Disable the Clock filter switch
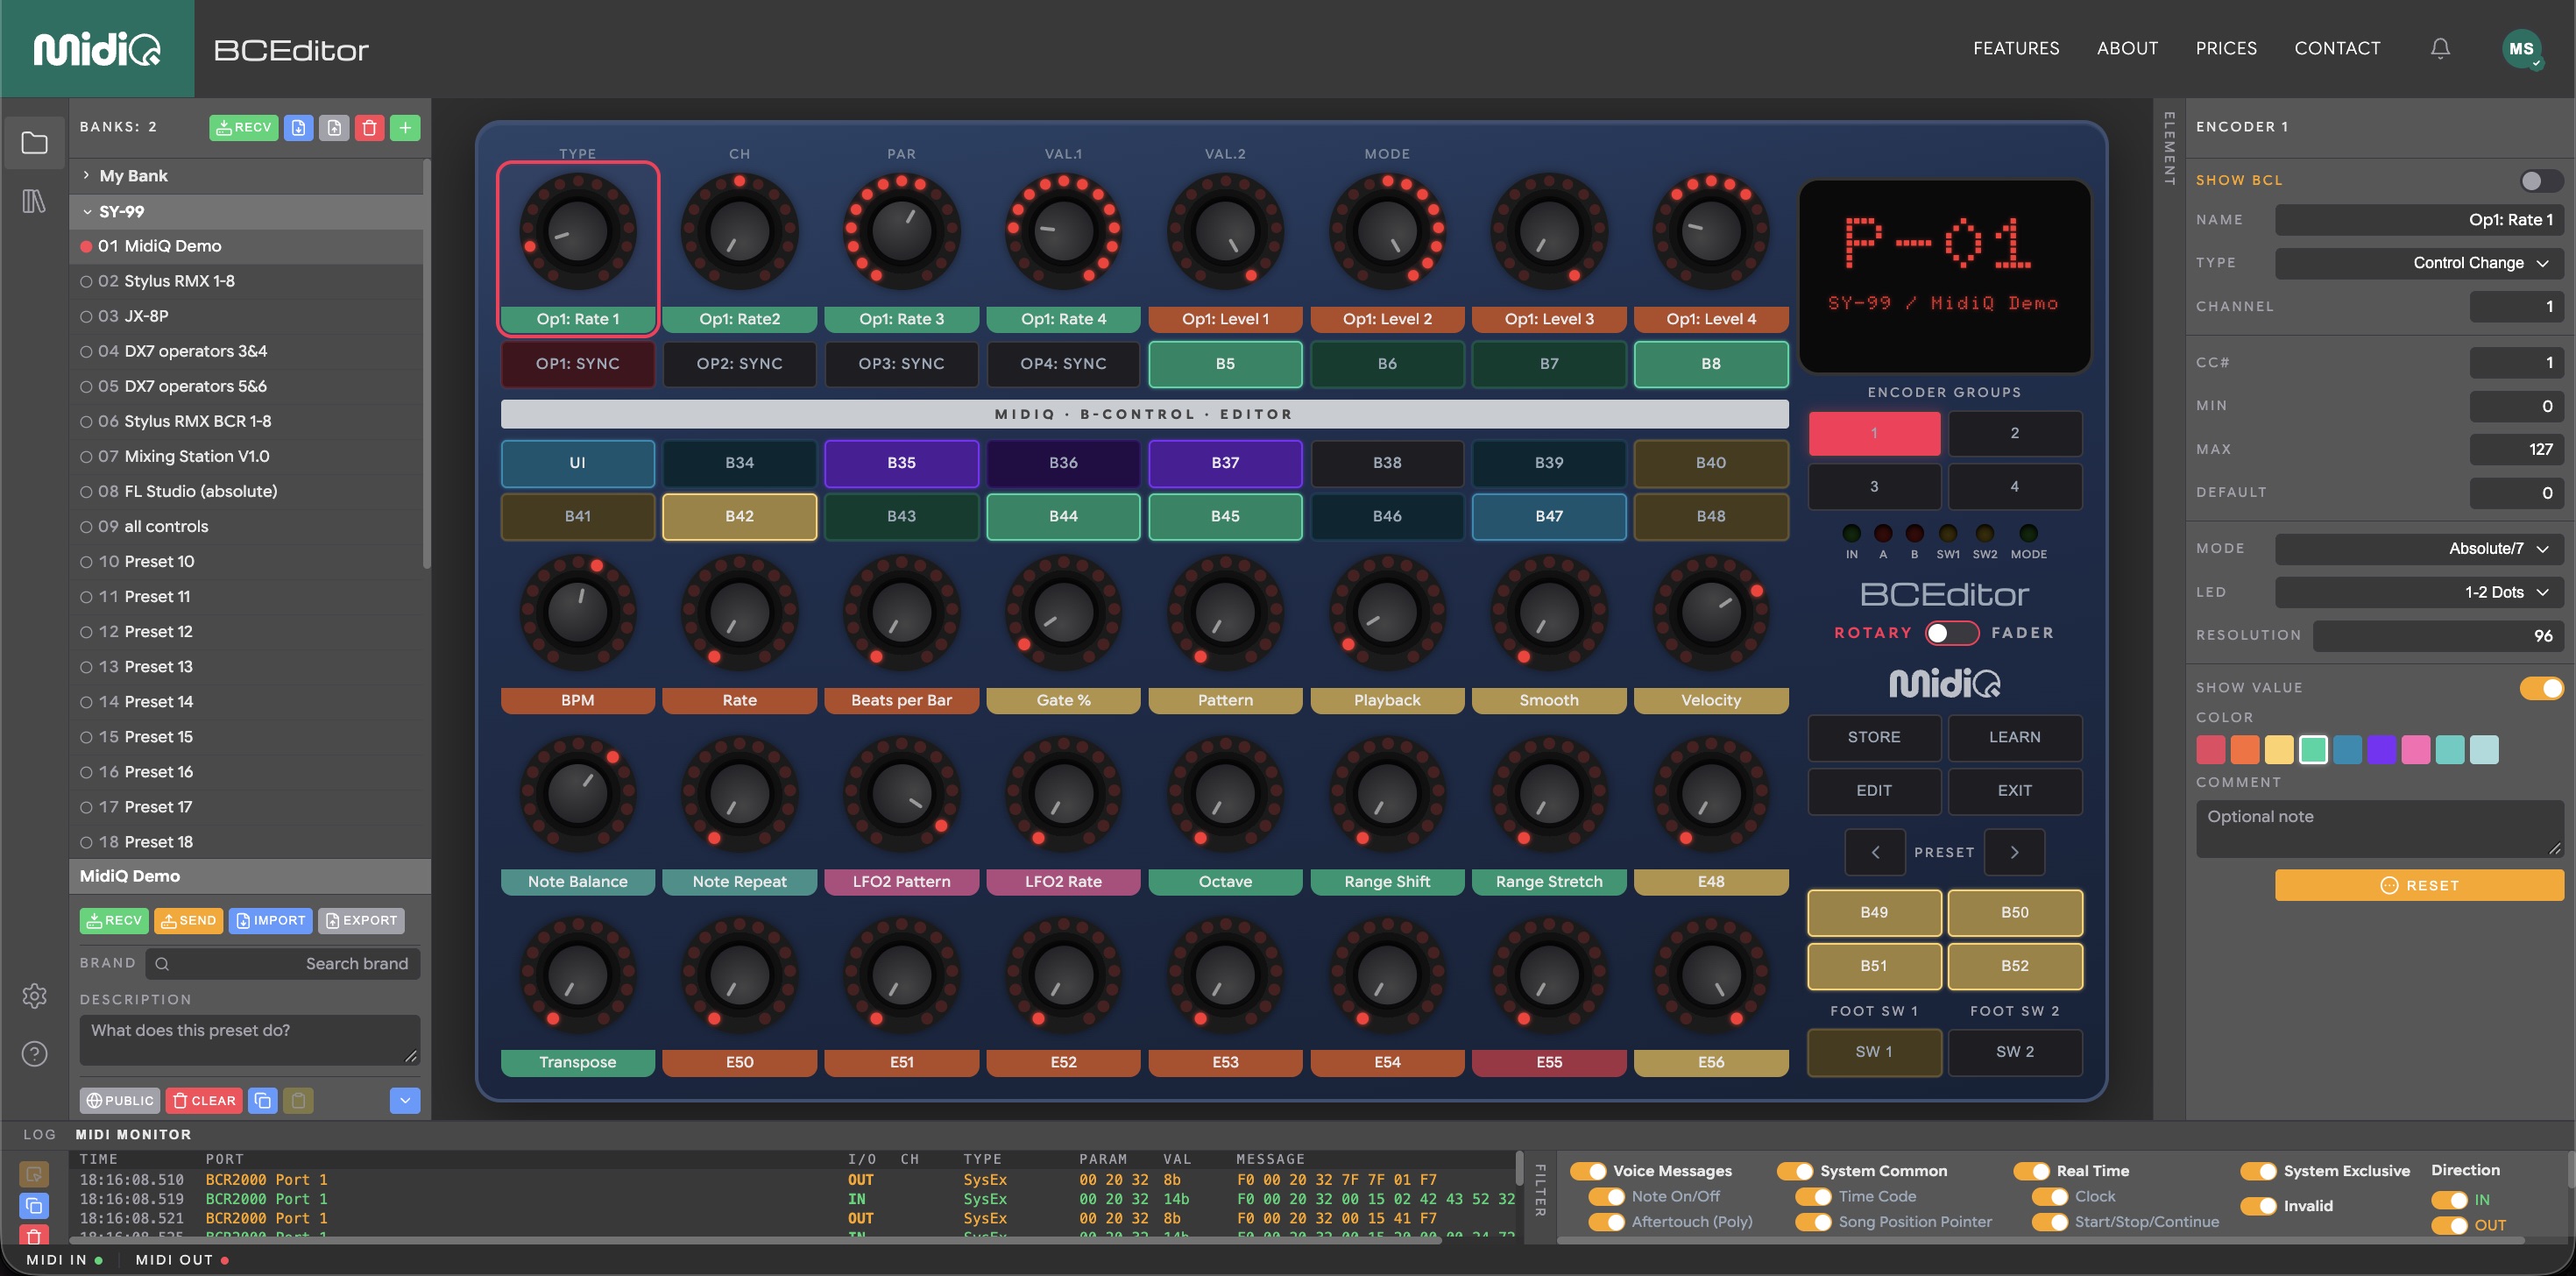 (x=2049, y=1196)
